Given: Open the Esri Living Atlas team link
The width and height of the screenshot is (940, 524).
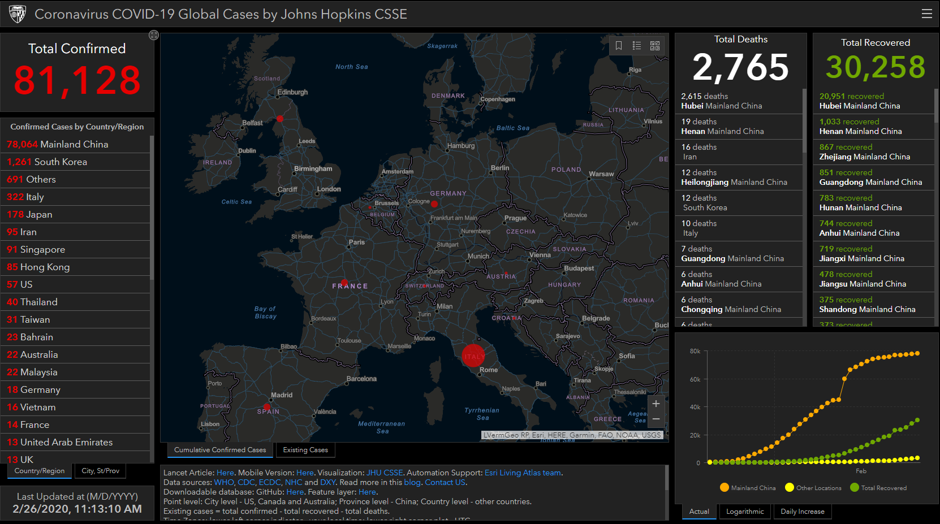Looking at the screenshot, I should (x=523, y=472).
